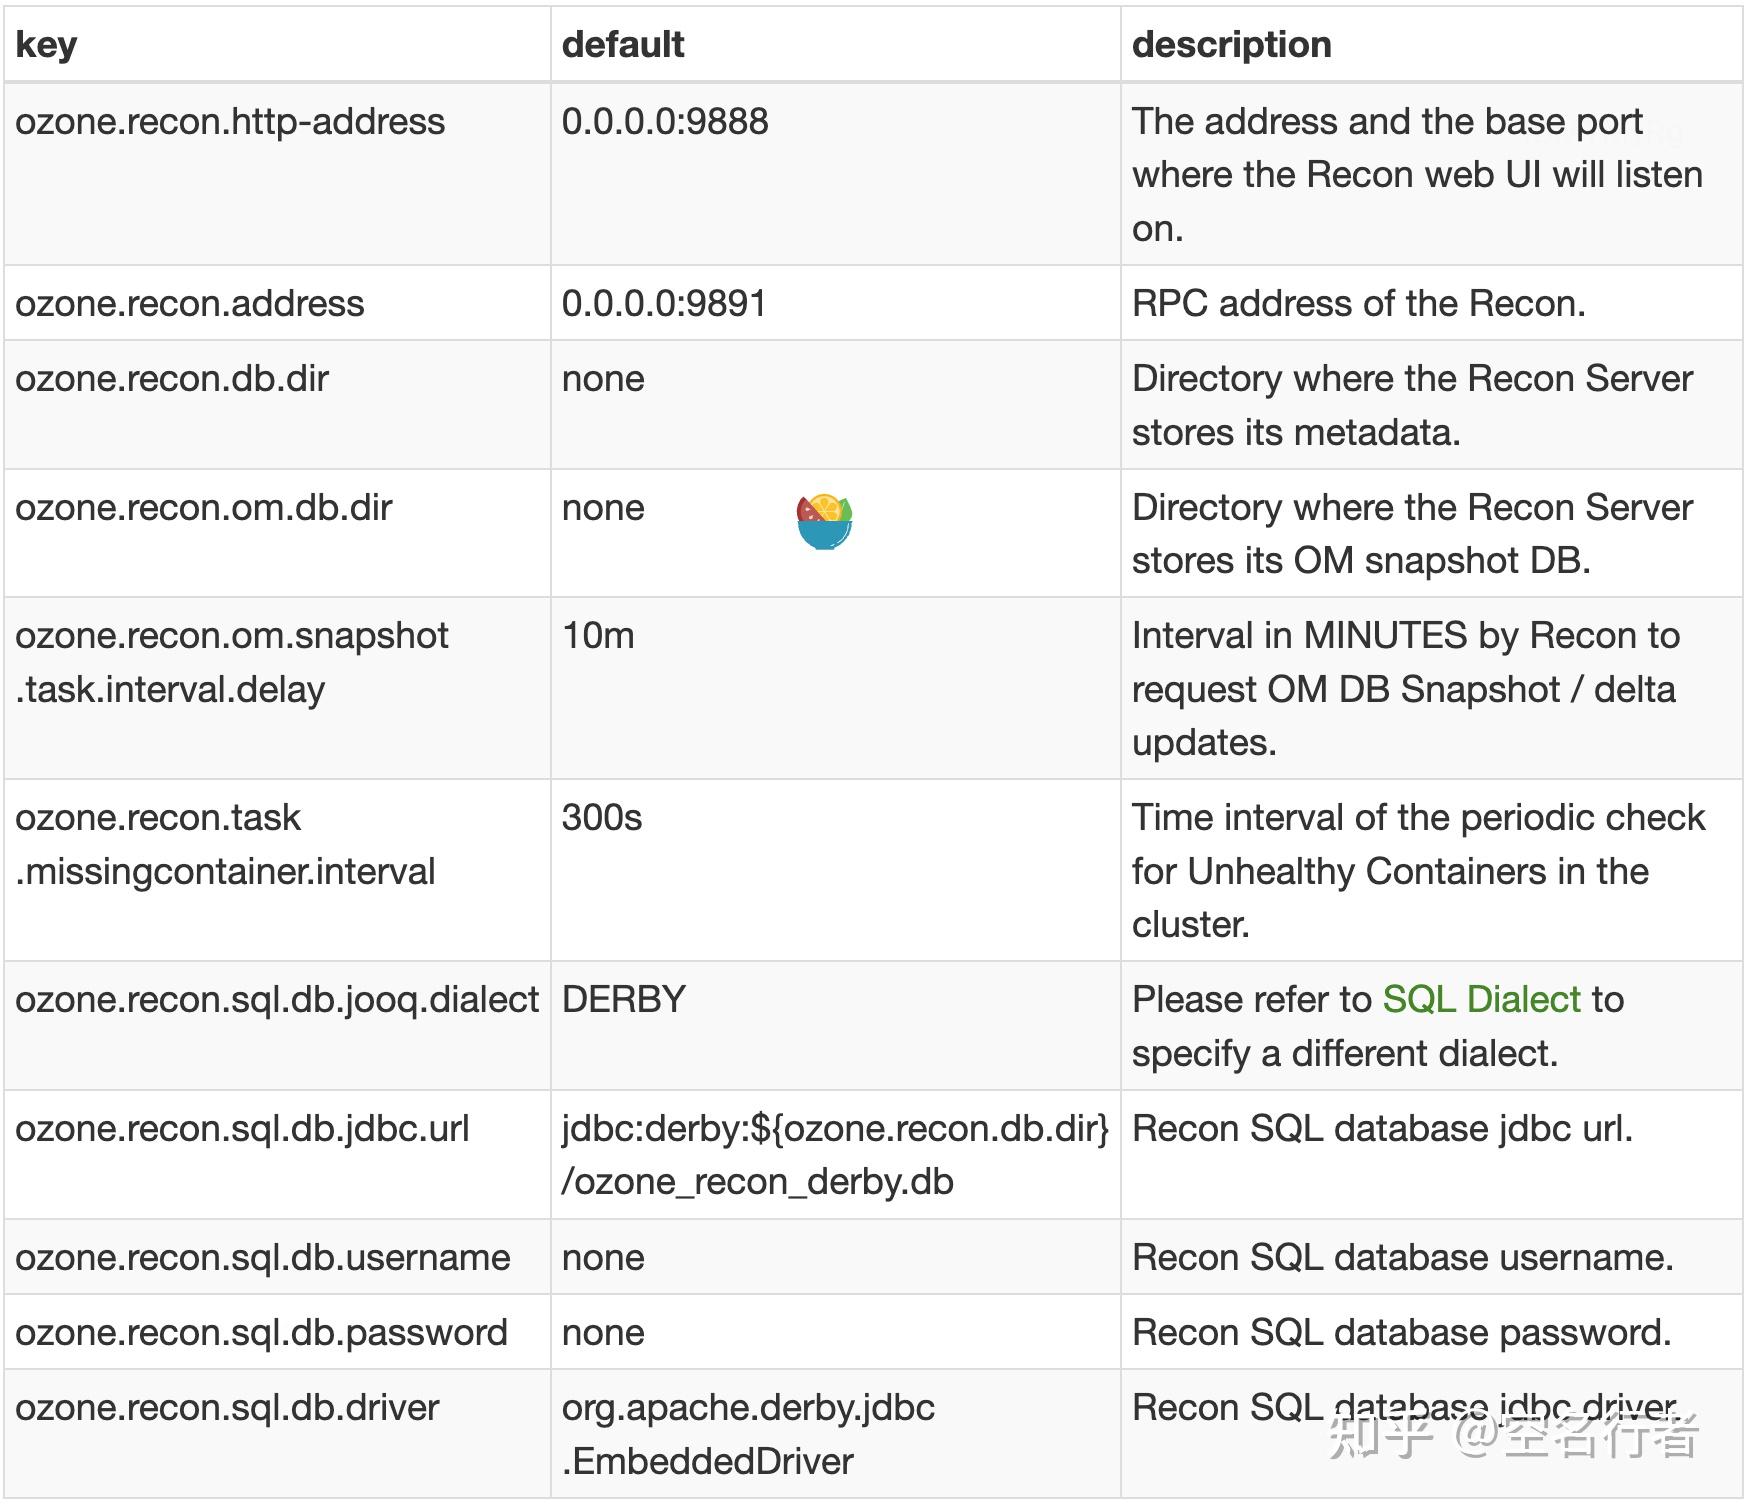Click the jdbc:derby url default value
The image size is (1745, 1505).
(x=834, y=1155)
